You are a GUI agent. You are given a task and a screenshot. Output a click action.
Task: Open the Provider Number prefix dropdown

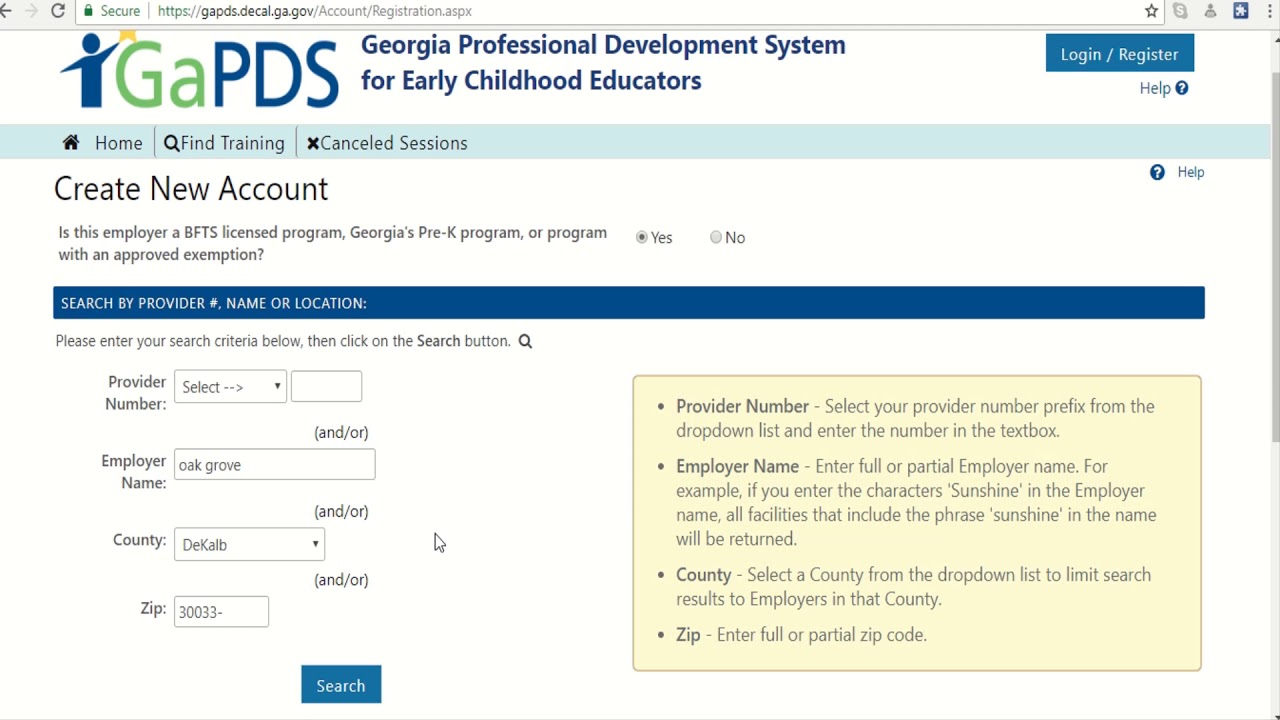coord(231,387)
